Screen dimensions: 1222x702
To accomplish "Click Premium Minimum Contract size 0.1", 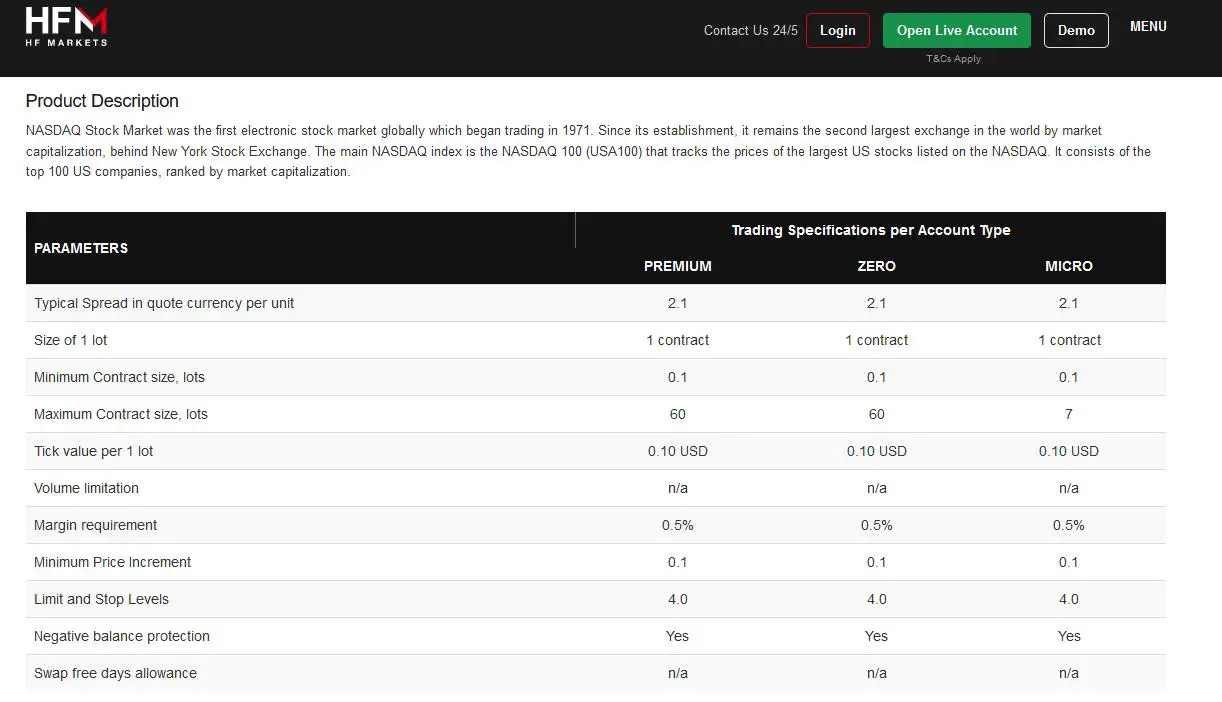I will tap(678, 377).
